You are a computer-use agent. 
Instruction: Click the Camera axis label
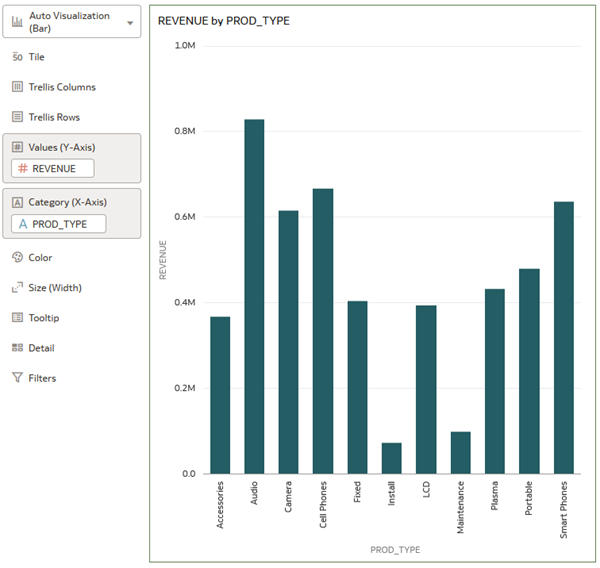288,497
